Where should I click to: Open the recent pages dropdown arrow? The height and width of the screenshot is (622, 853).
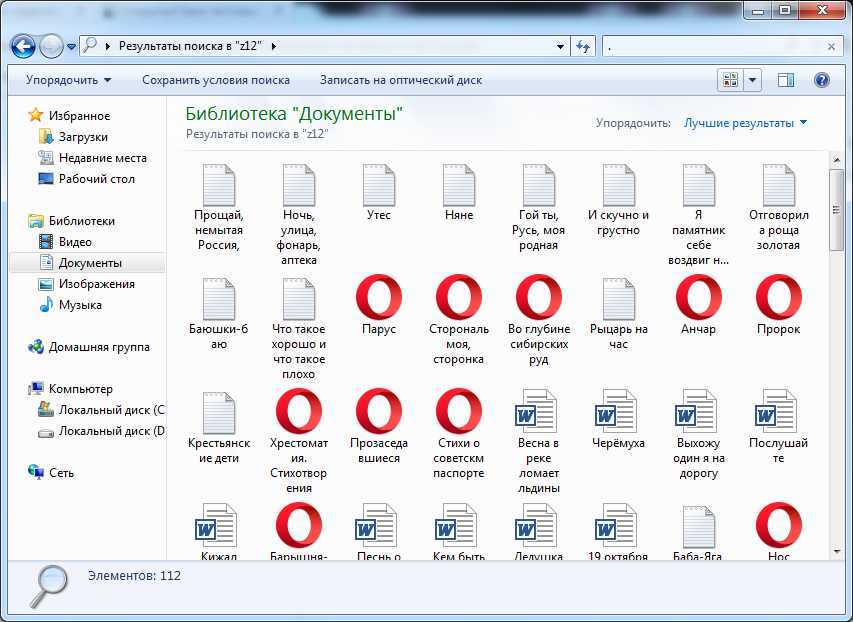click(71, 47)
